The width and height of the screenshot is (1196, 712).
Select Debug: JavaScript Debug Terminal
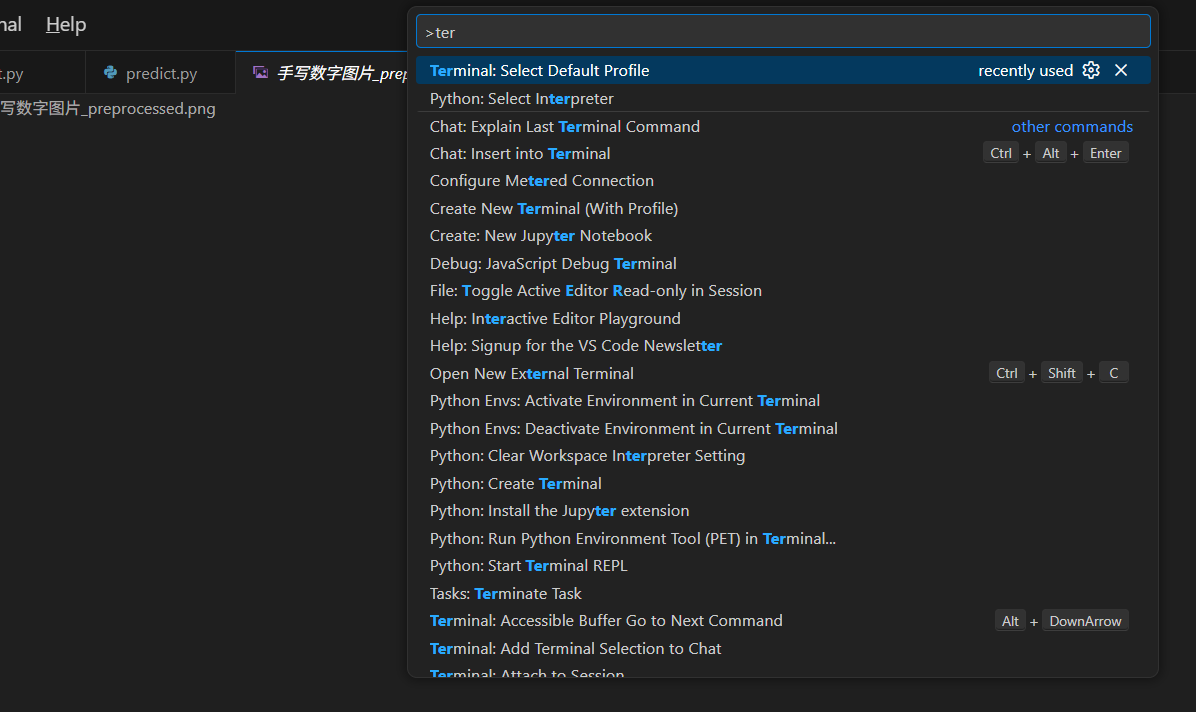tap(783, 263)
